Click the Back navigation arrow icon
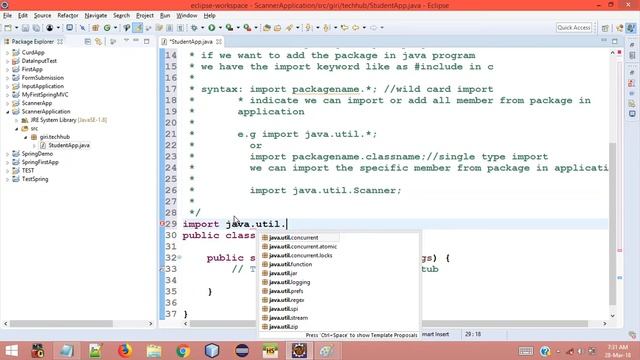Viewport: 640px width, 360px height. coord(356,28)
